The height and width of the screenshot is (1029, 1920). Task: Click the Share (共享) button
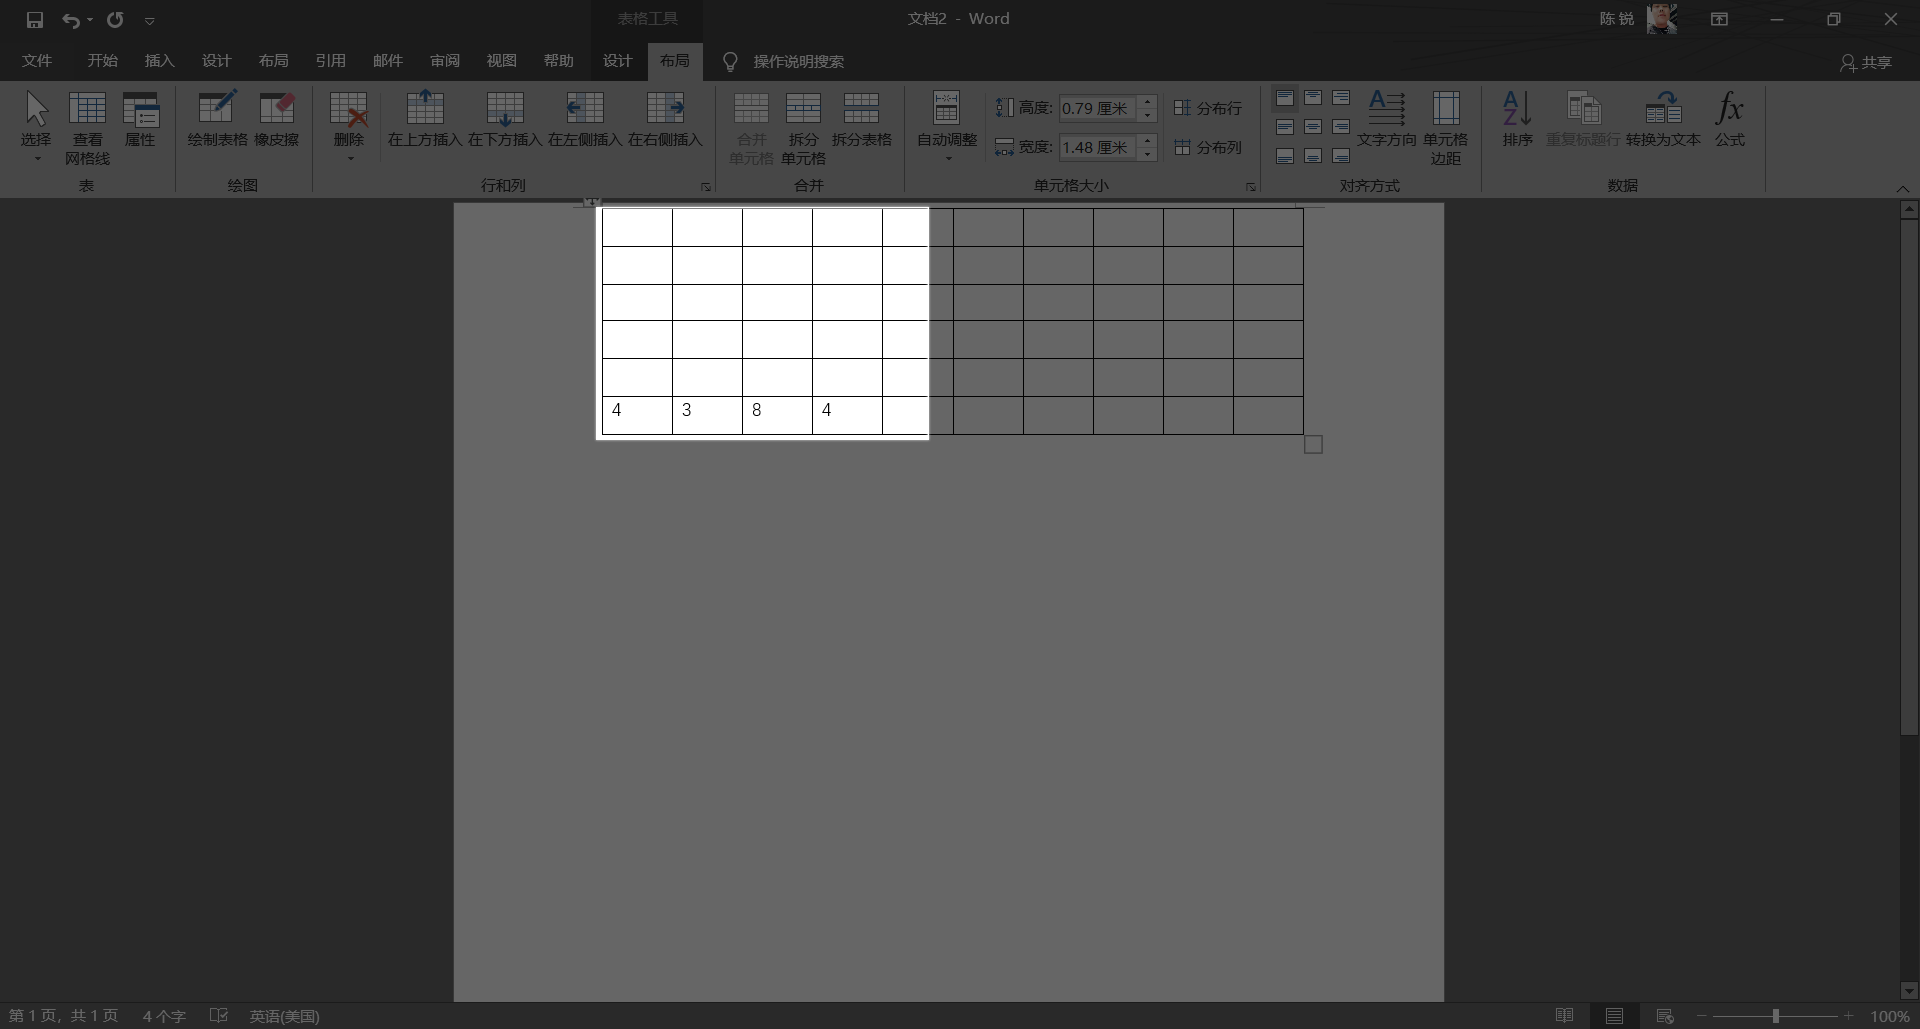pos(1866,62)
